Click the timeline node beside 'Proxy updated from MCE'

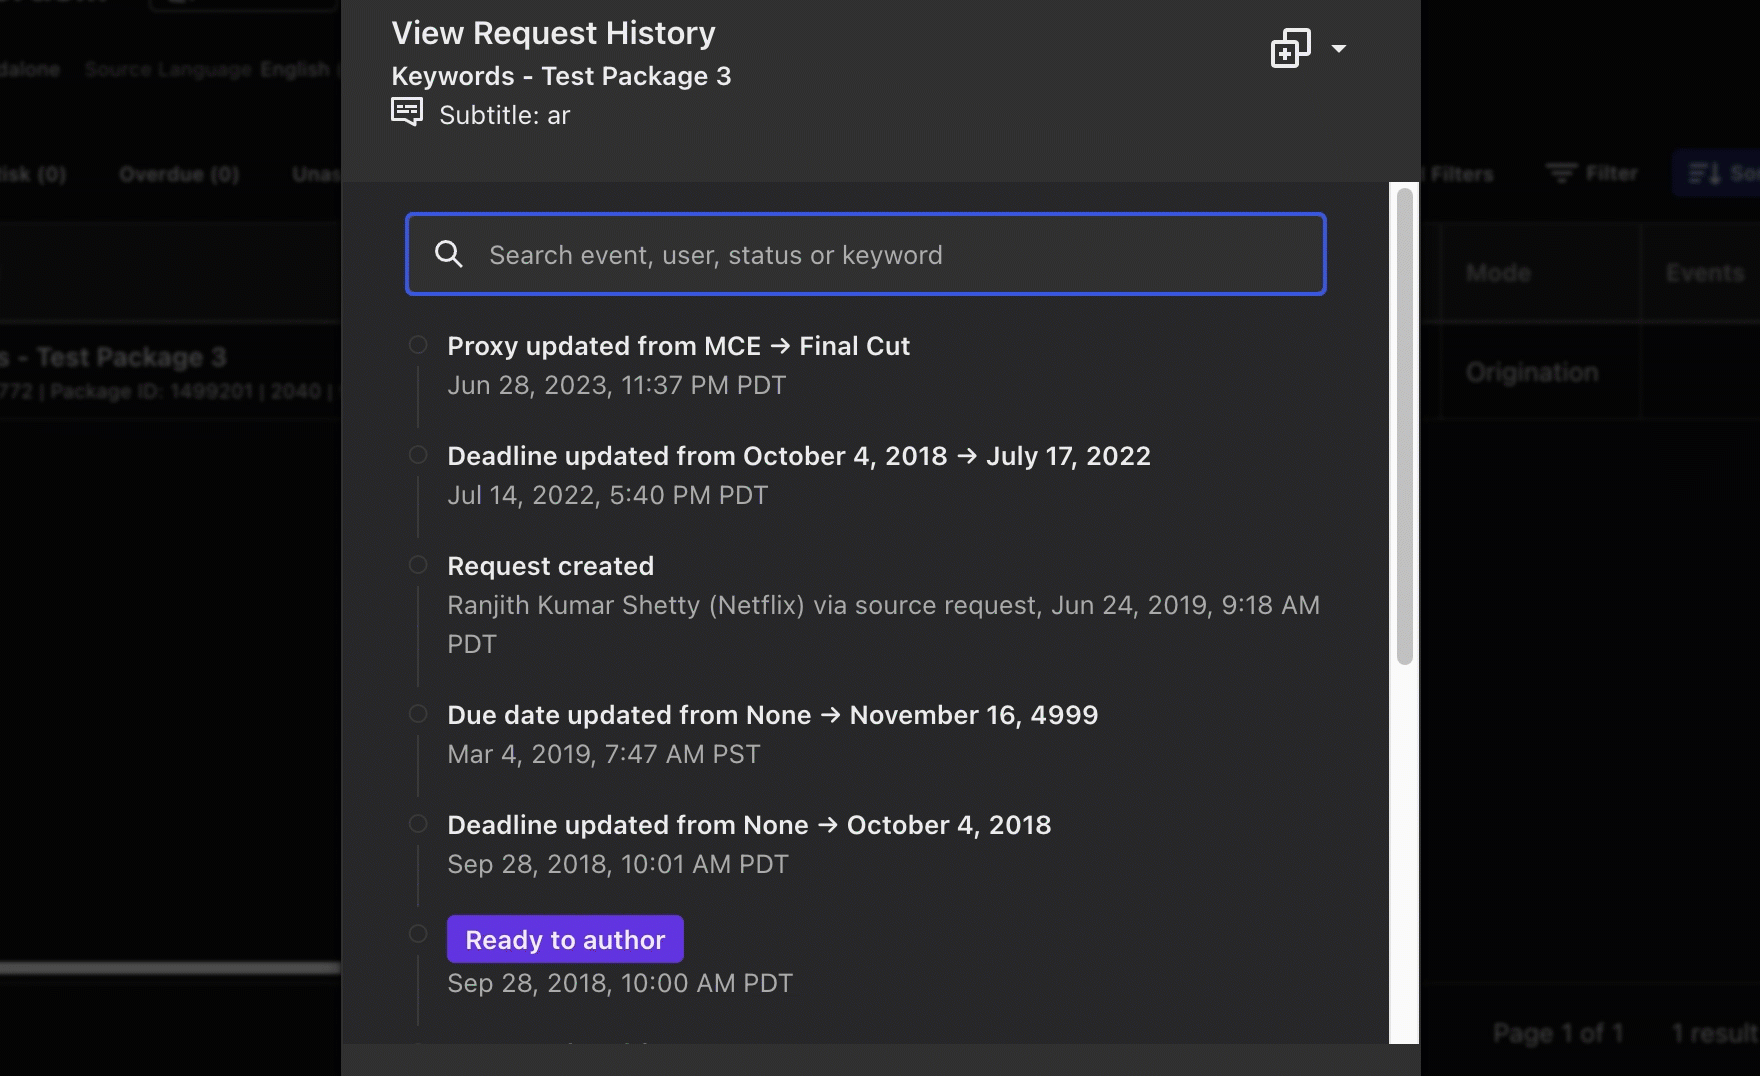click(x=418, y=344)
